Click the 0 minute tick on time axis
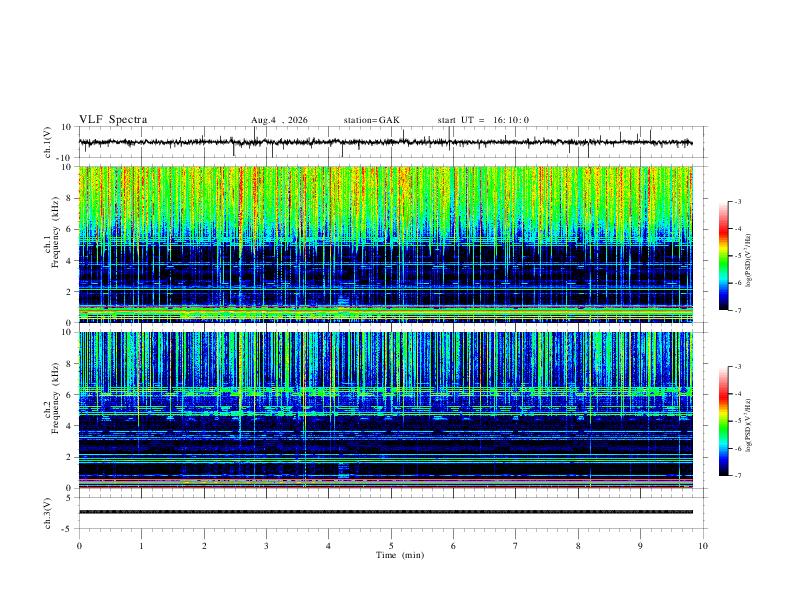The image size is (792, 612). (79, 546)
